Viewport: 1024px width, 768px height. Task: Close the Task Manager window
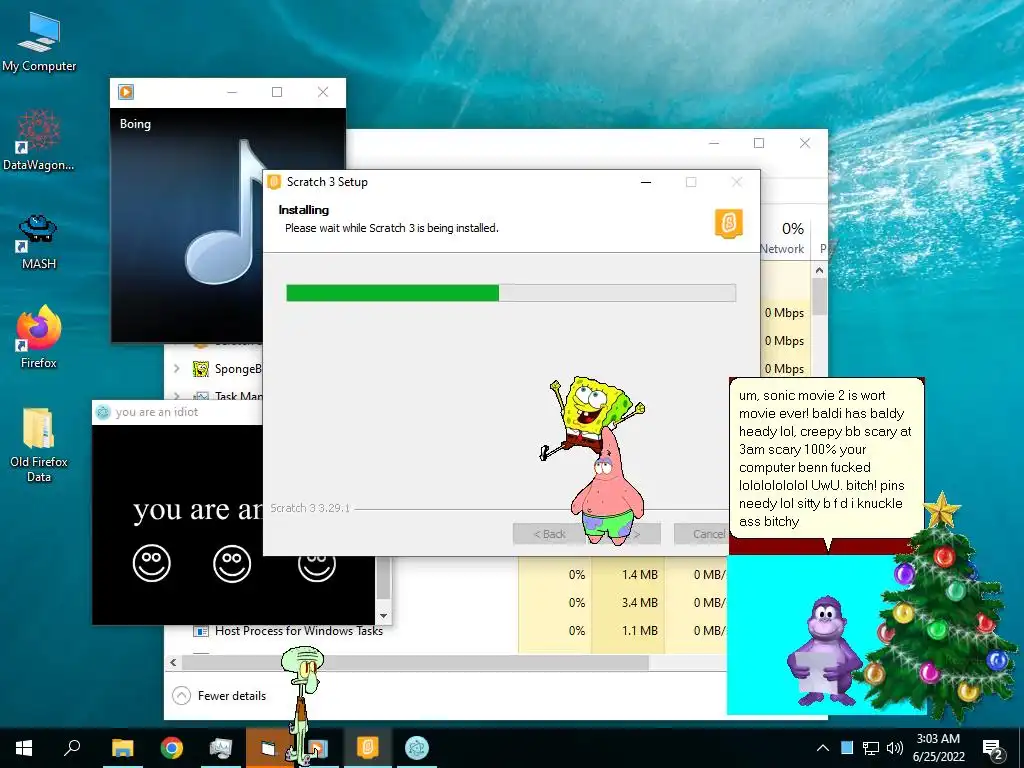coord(805,143)
